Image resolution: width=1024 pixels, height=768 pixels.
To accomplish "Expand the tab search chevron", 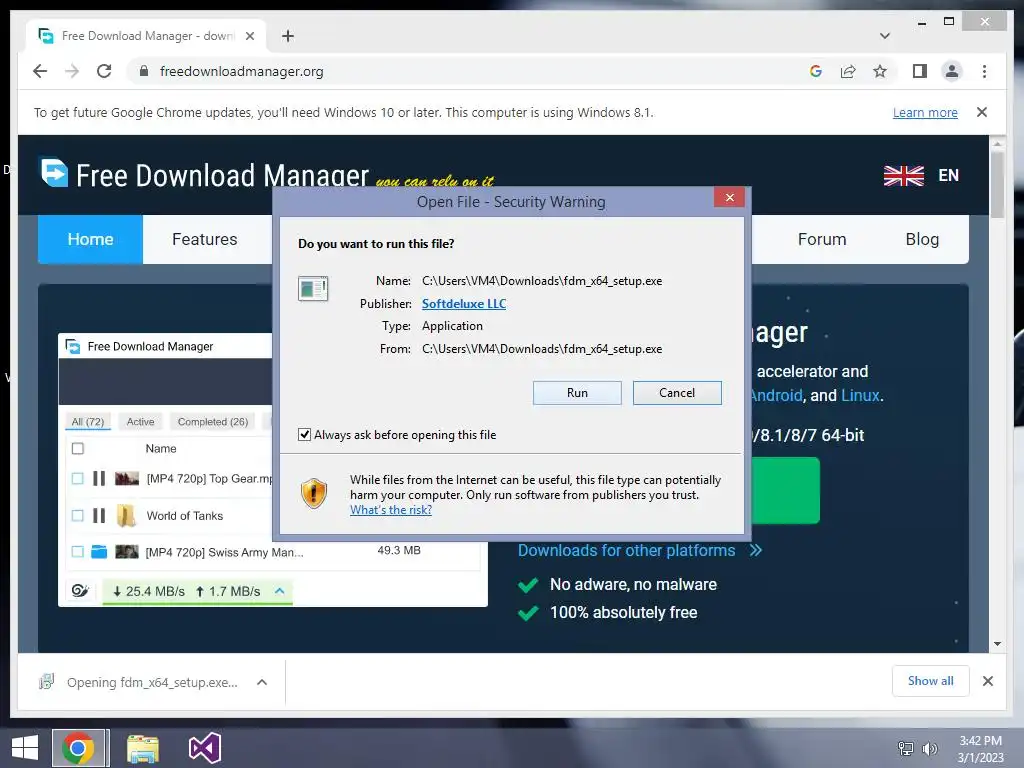I will pyautogui.click(x=885, y=36).
